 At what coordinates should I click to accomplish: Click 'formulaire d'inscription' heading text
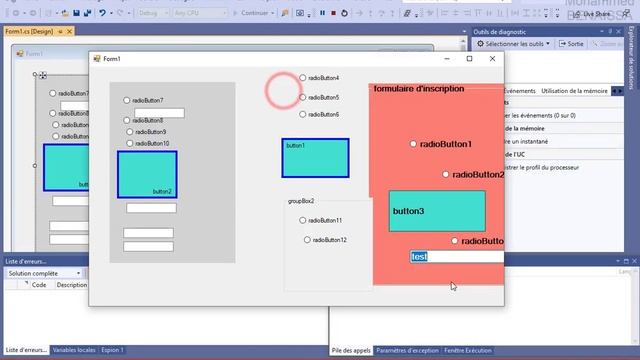tap(419, 89)
